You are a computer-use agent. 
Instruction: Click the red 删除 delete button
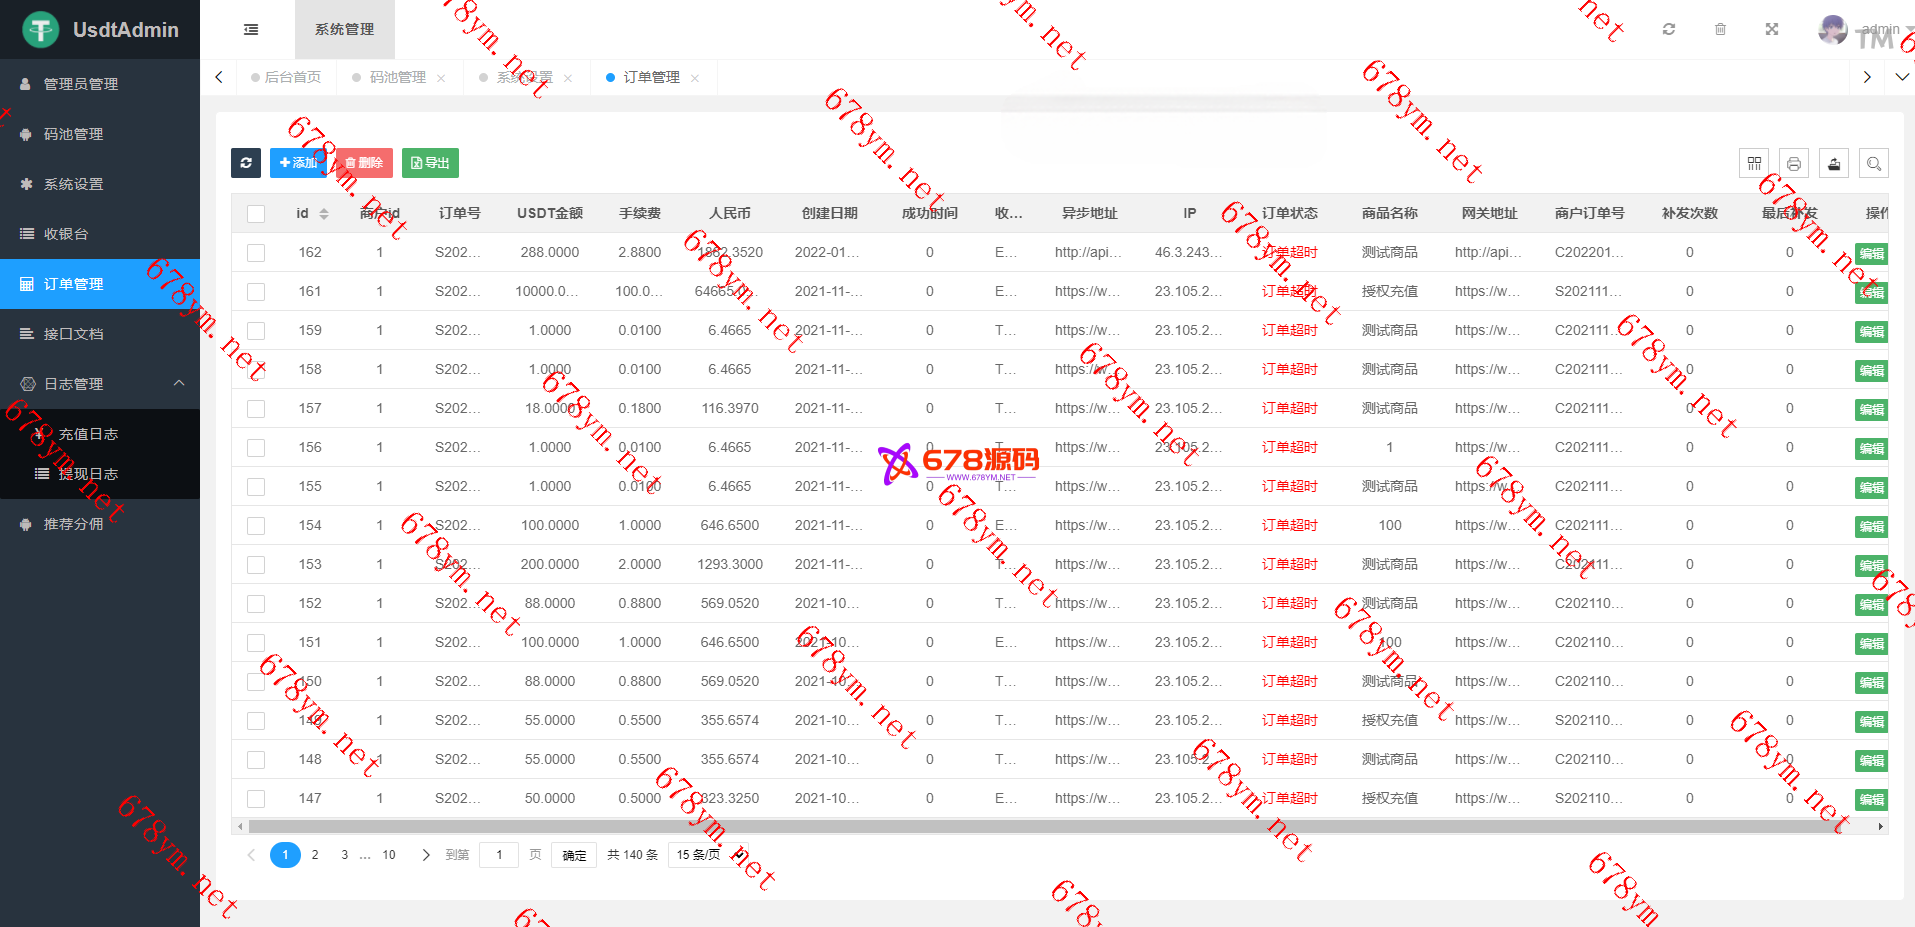(364, 163)
